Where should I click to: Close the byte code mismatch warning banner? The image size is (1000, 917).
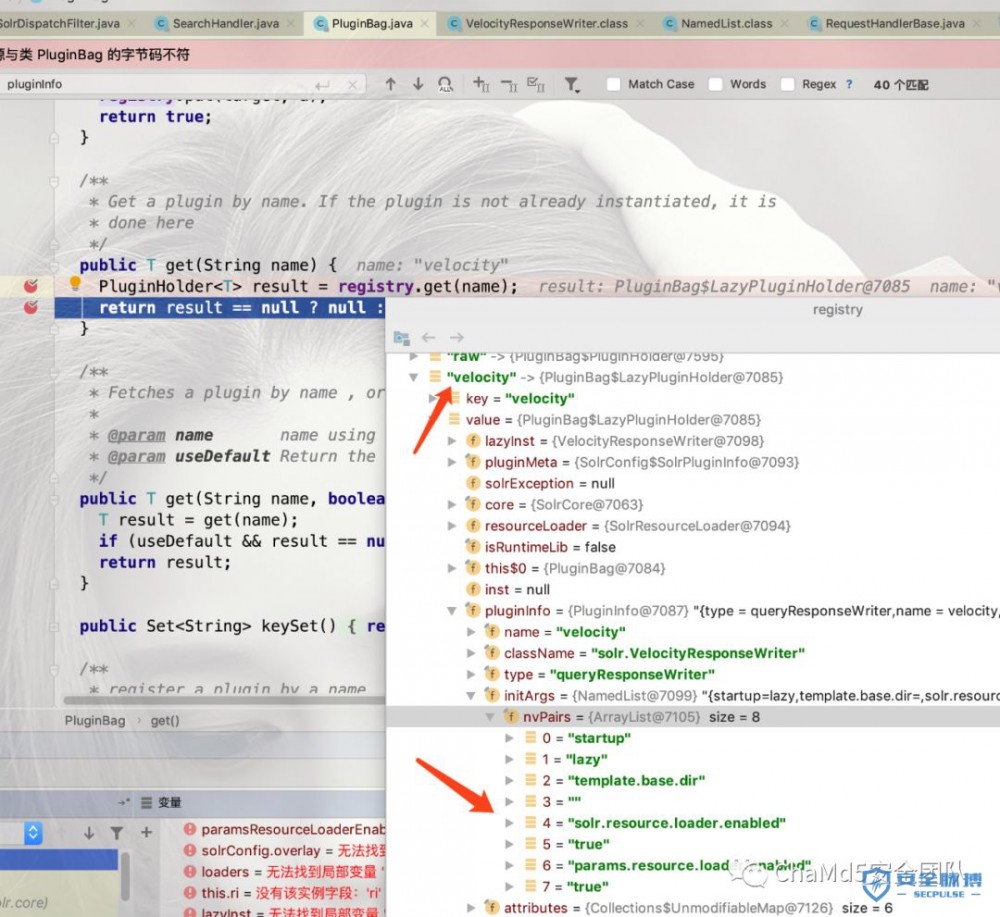pos(985,55)
